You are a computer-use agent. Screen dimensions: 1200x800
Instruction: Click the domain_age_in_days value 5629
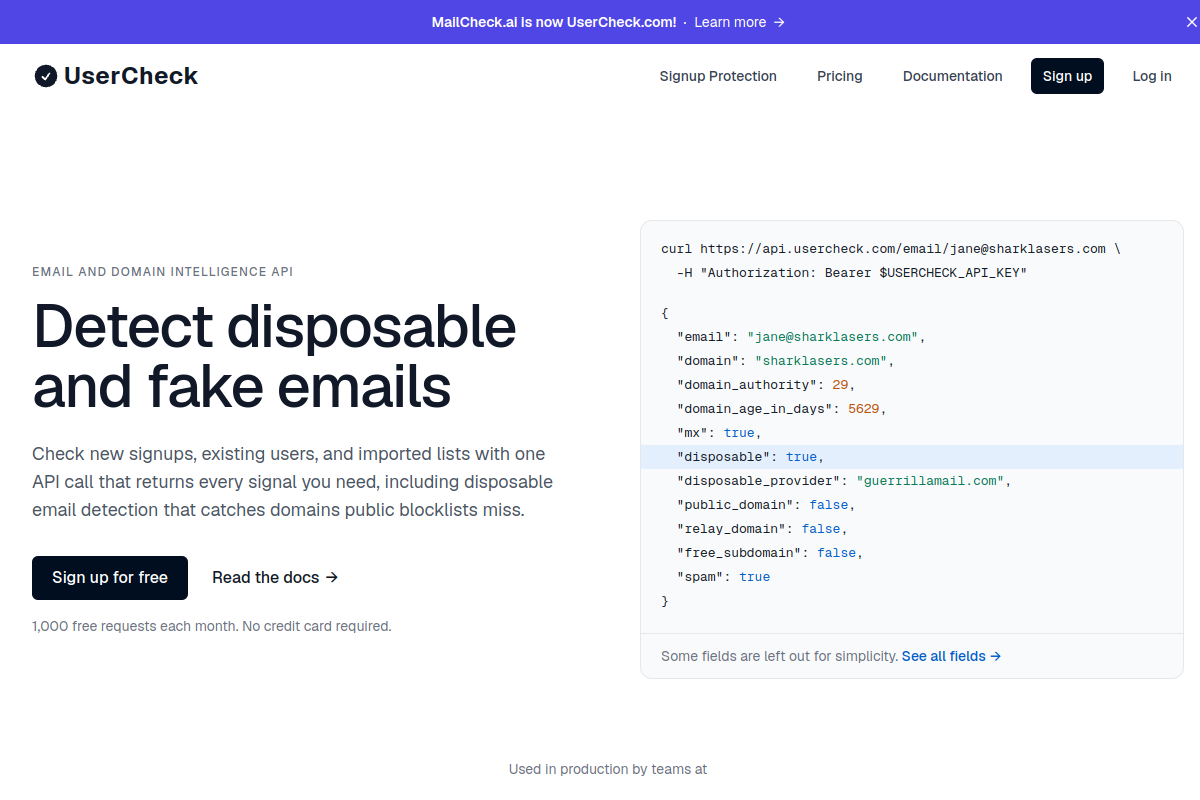863,409
